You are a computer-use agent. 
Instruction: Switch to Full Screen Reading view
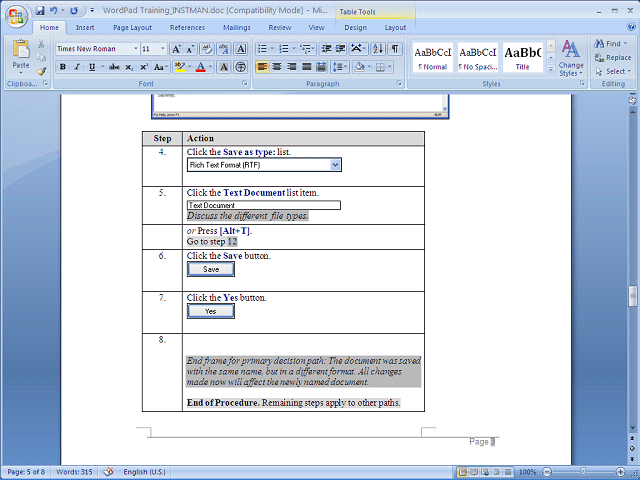pyautogui.click(x=474, y=472)
